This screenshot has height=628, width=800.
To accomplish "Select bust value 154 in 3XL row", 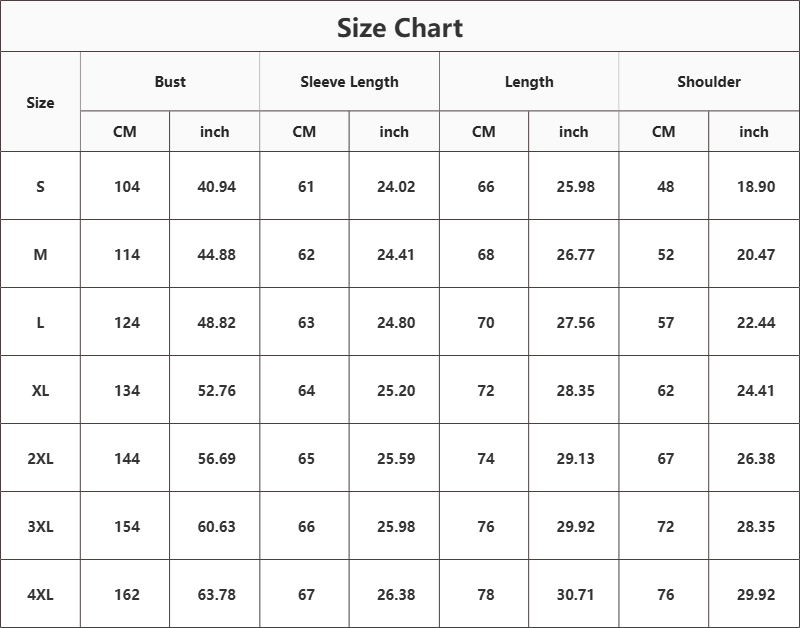I will pos(127,526).
